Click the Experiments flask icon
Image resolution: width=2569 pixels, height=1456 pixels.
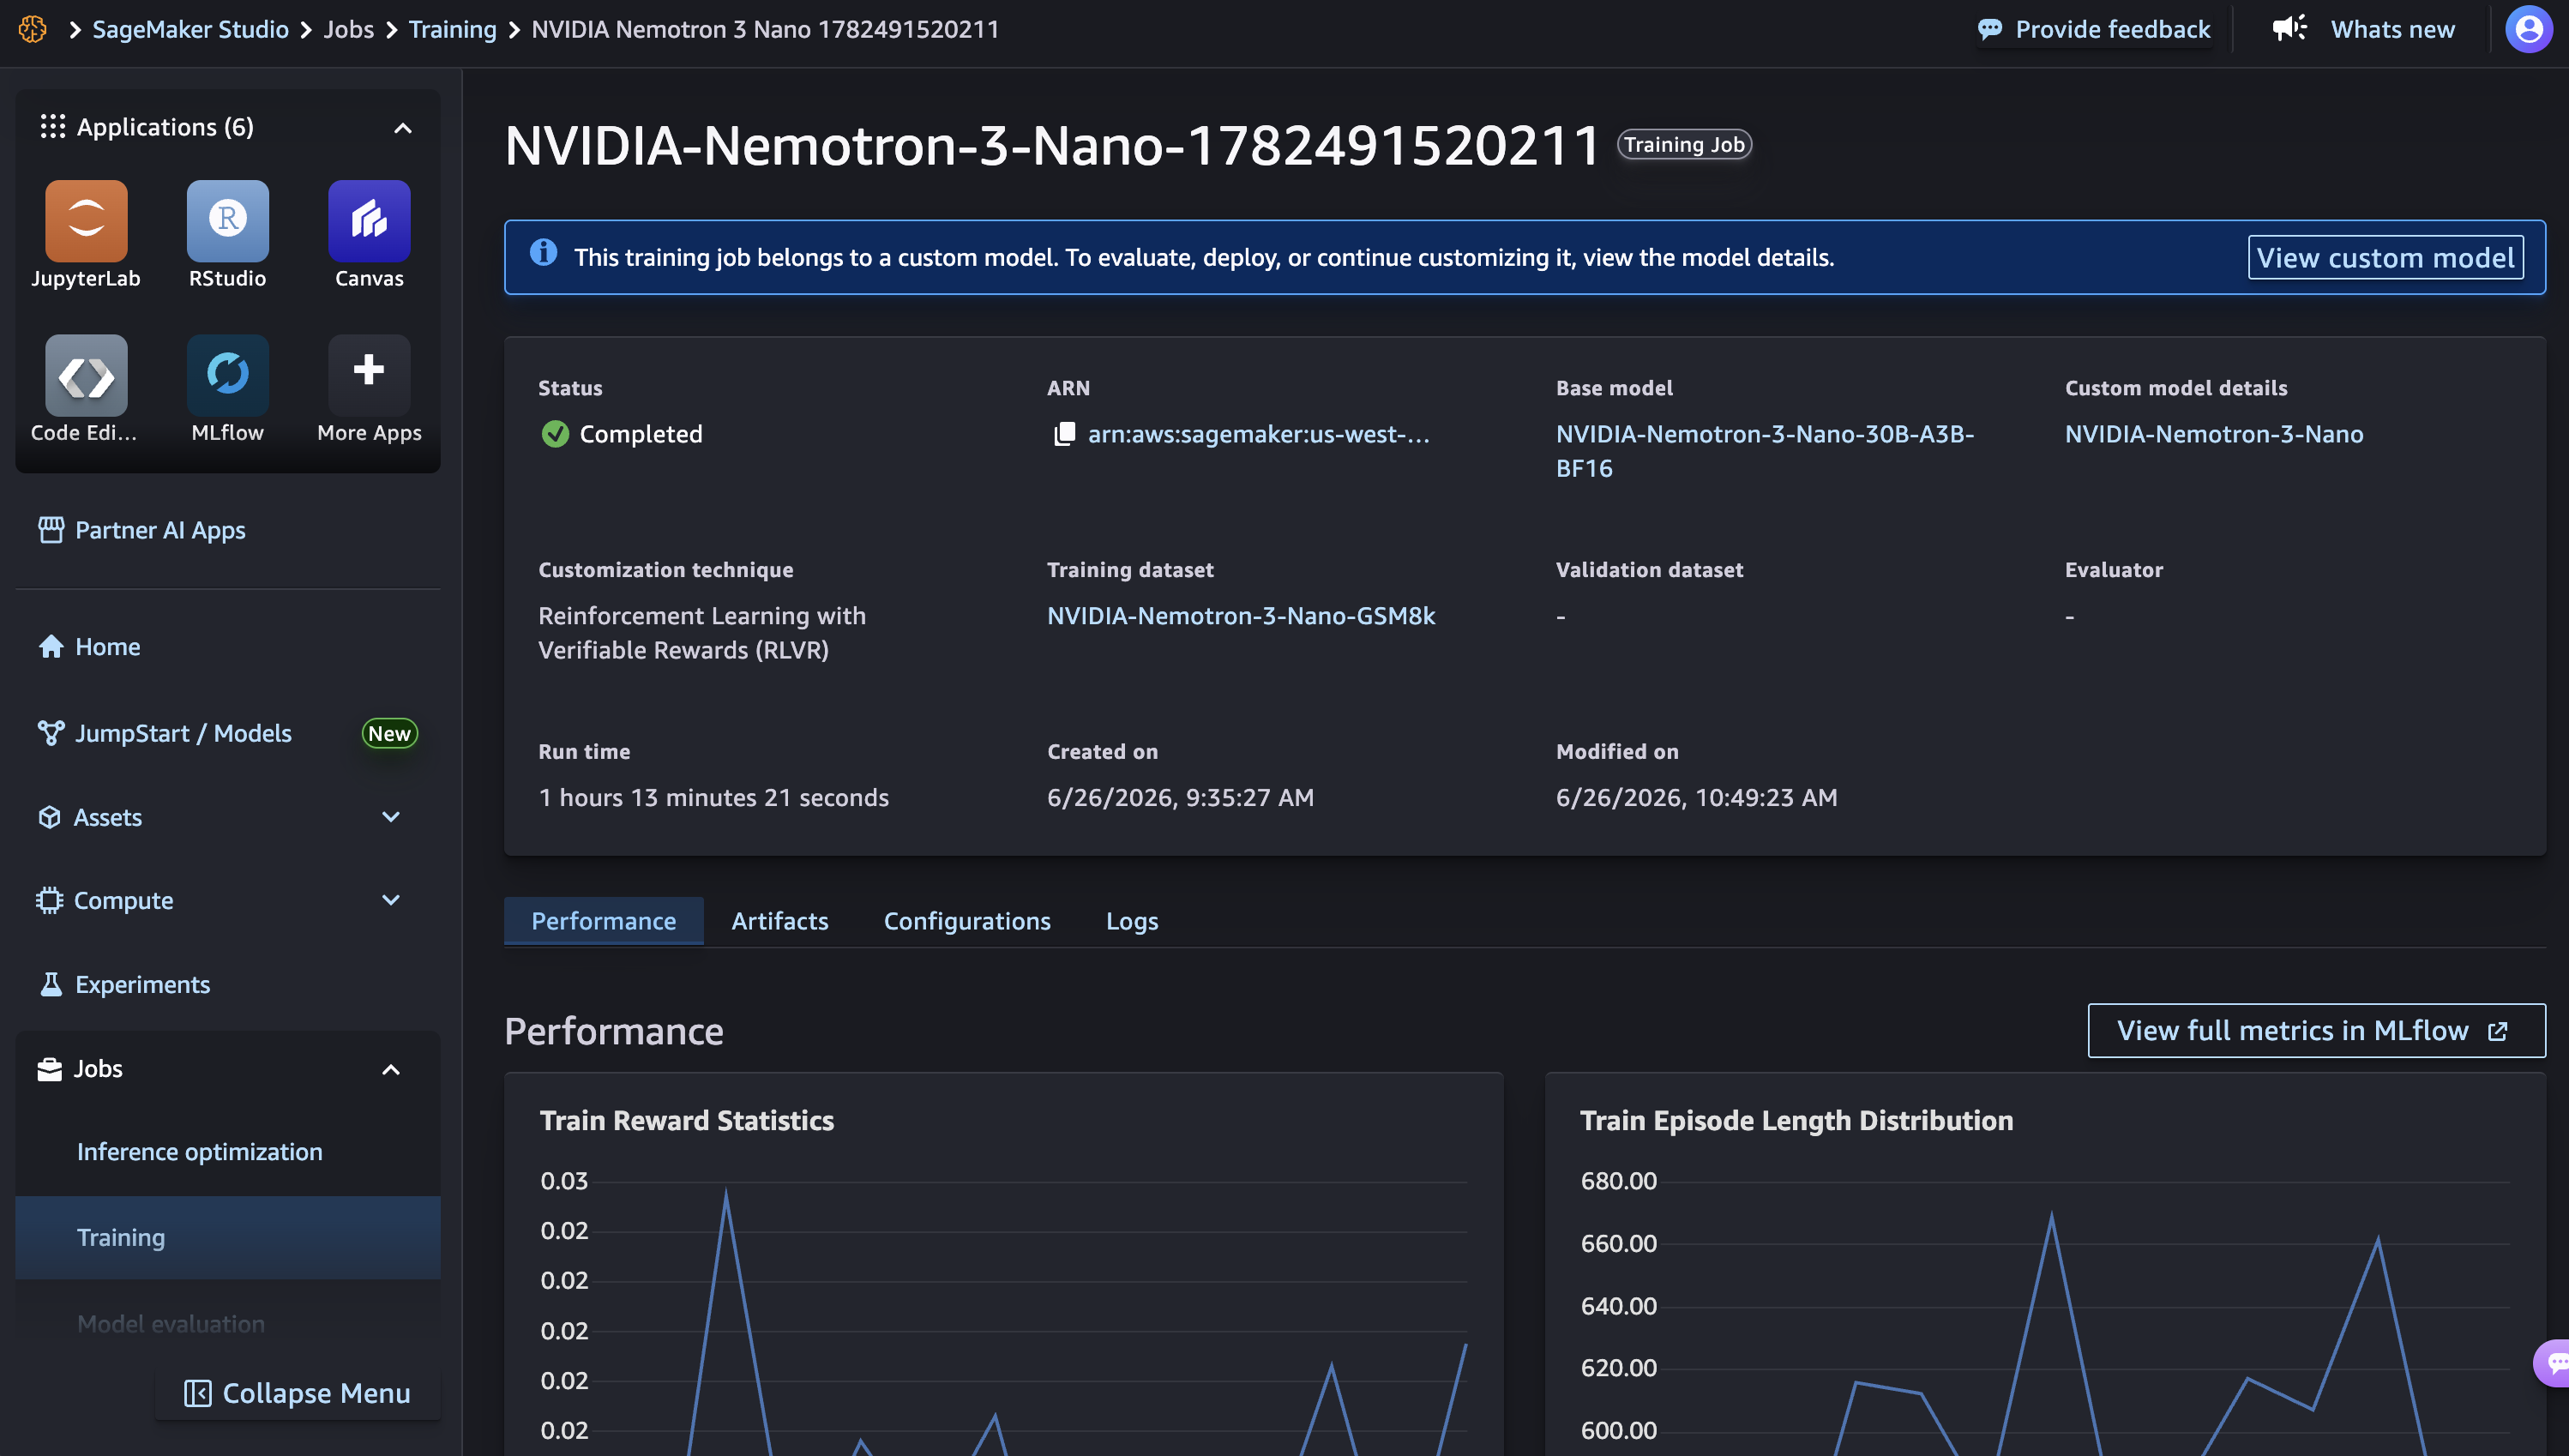[x=51, y=985]
